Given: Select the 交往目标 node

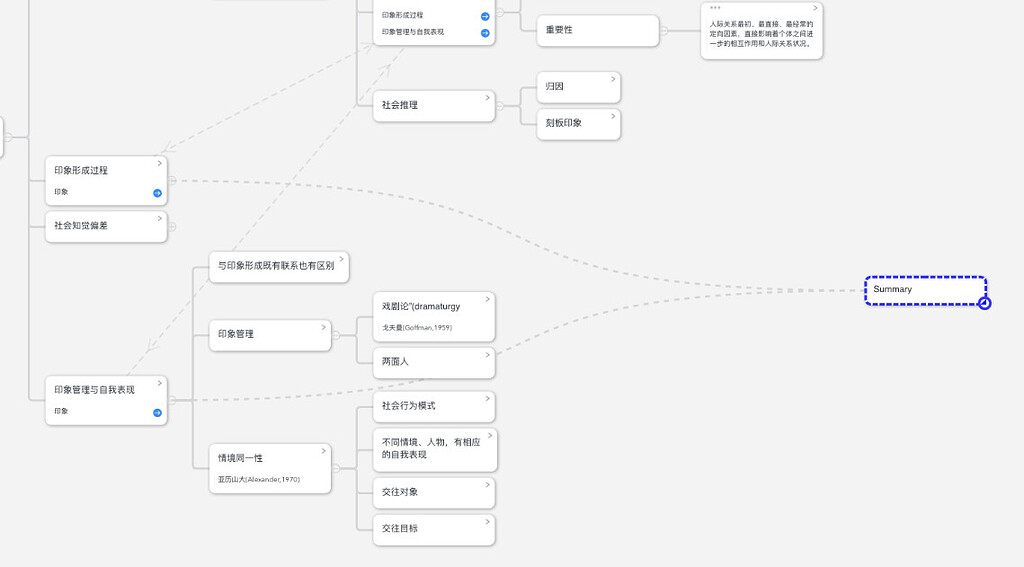Looking at the screenshot, I should pos(432,529).
